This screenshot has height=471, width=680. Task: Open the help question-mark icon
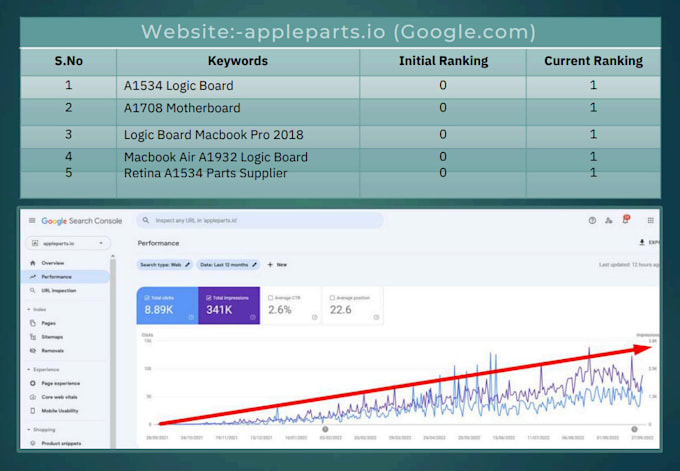click(592, 220)
